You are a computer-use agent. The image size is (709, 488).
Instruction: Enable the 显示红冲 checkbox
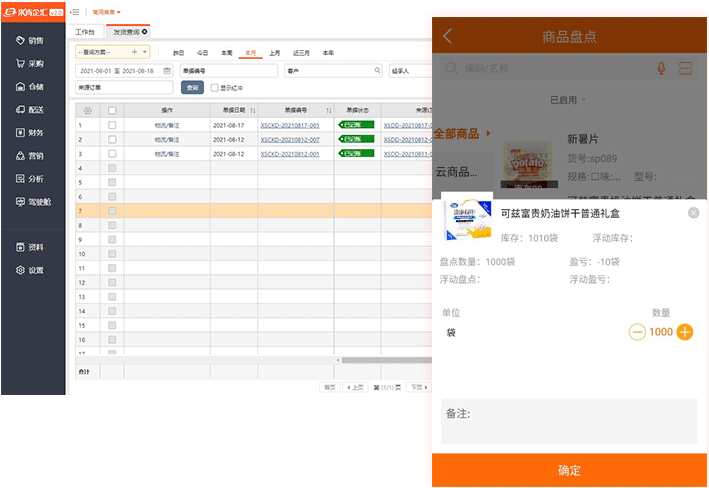click(x=214, y=88)
